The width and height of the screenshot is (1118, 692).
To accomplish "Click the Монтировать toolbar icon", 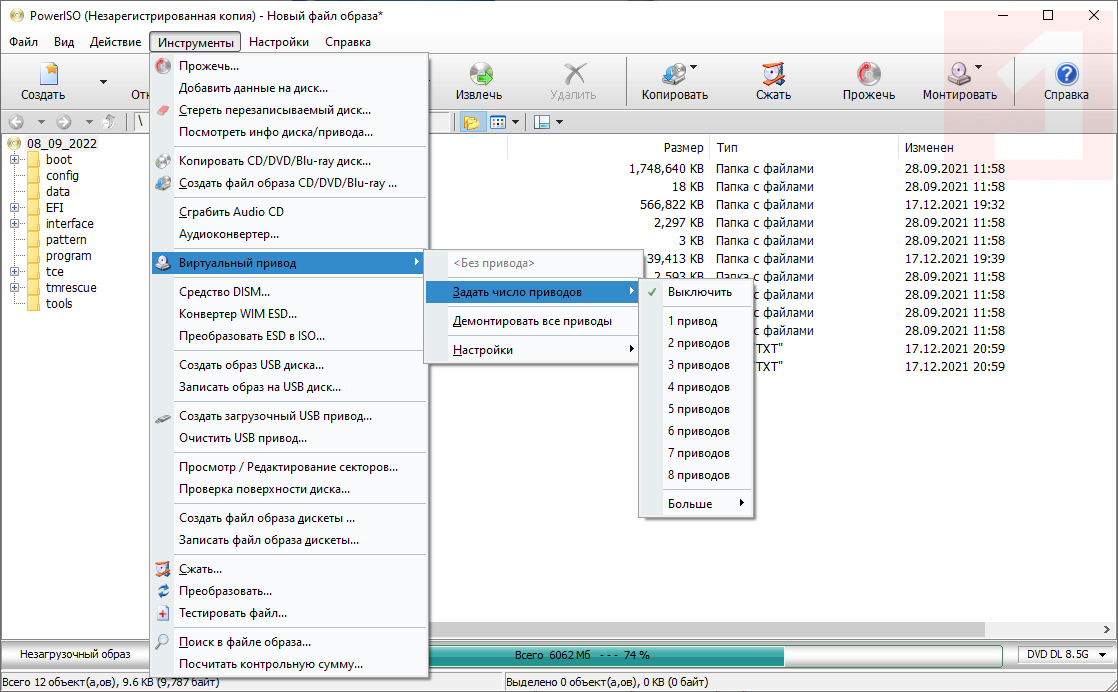I will pos(959,73).
